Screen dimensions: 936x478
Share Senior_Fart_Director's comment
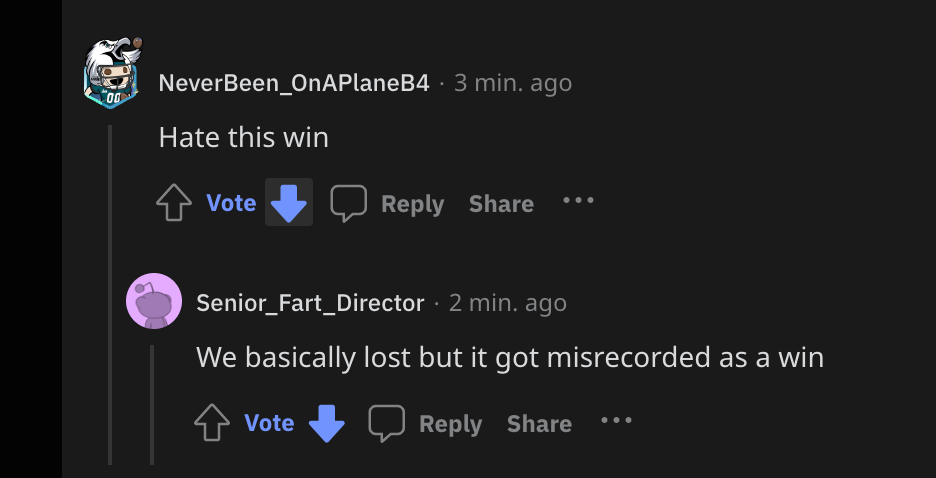point(539,423)
